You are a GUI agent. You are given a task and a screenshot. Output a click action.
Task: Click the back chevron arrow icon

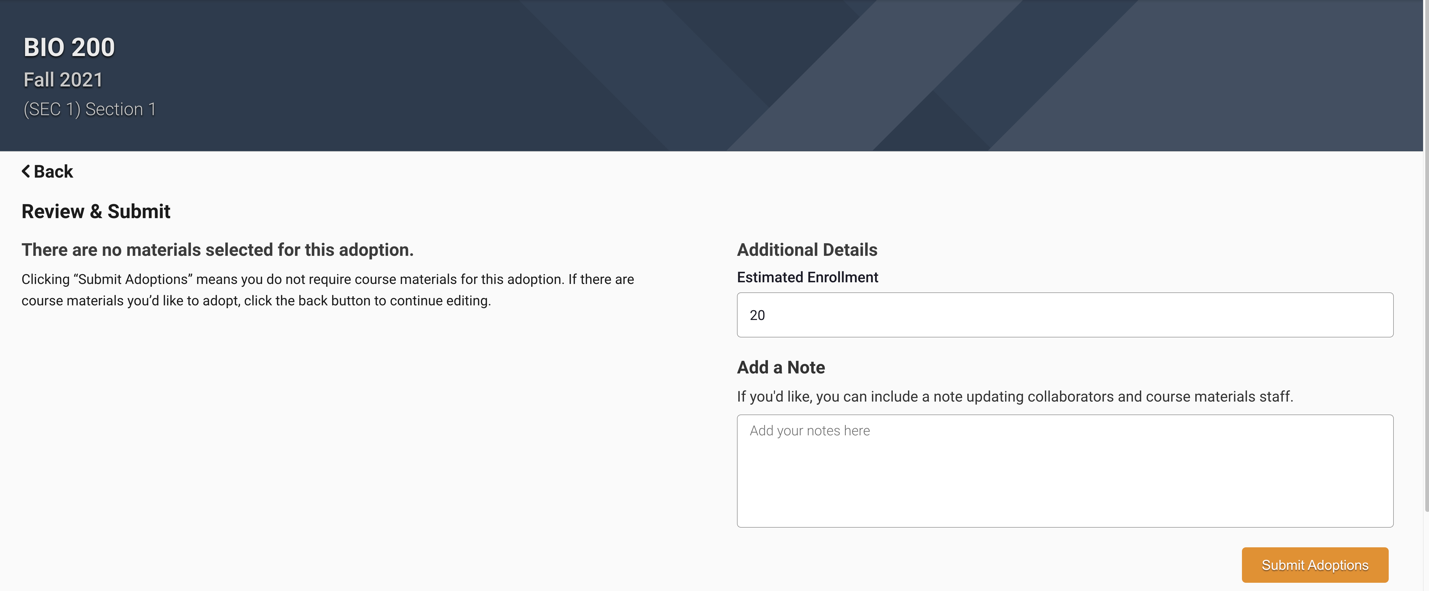[26, 172]
